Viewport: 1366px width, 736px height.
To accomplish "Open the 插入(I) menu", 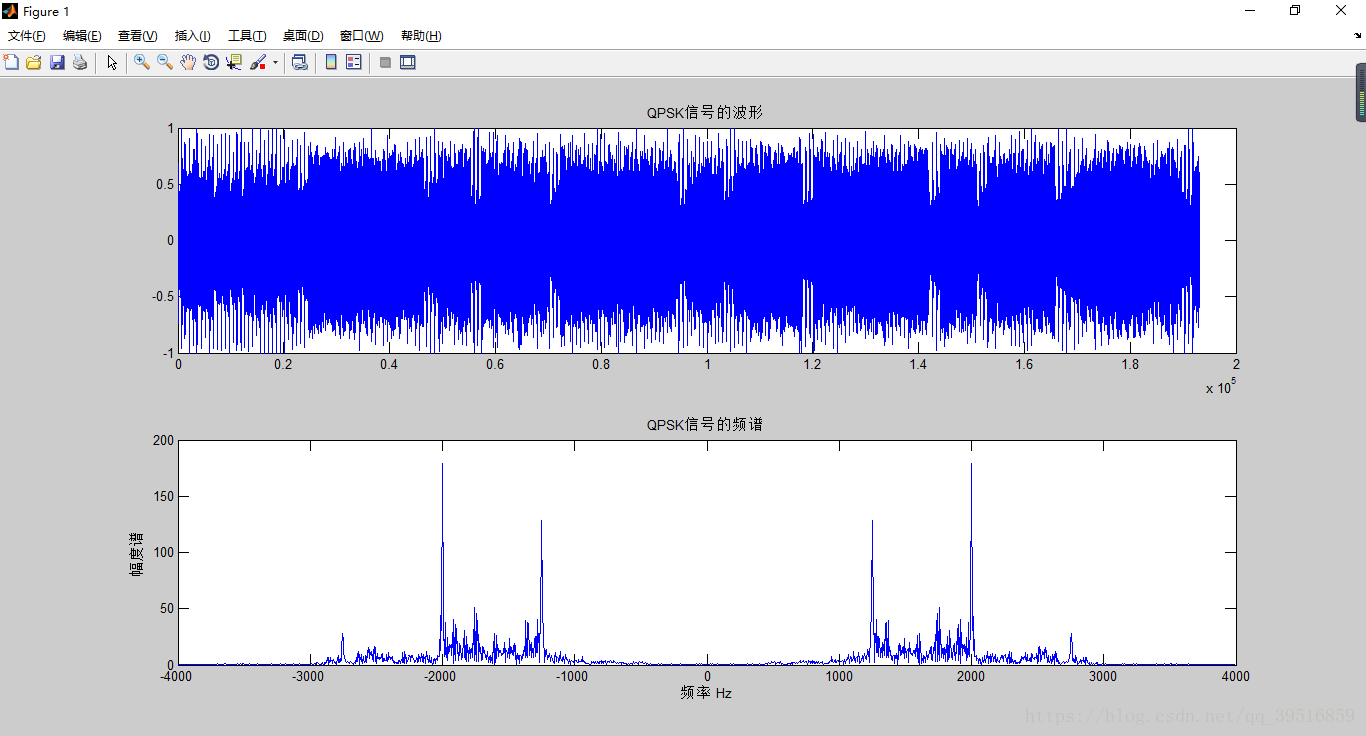I will [193, 36].
